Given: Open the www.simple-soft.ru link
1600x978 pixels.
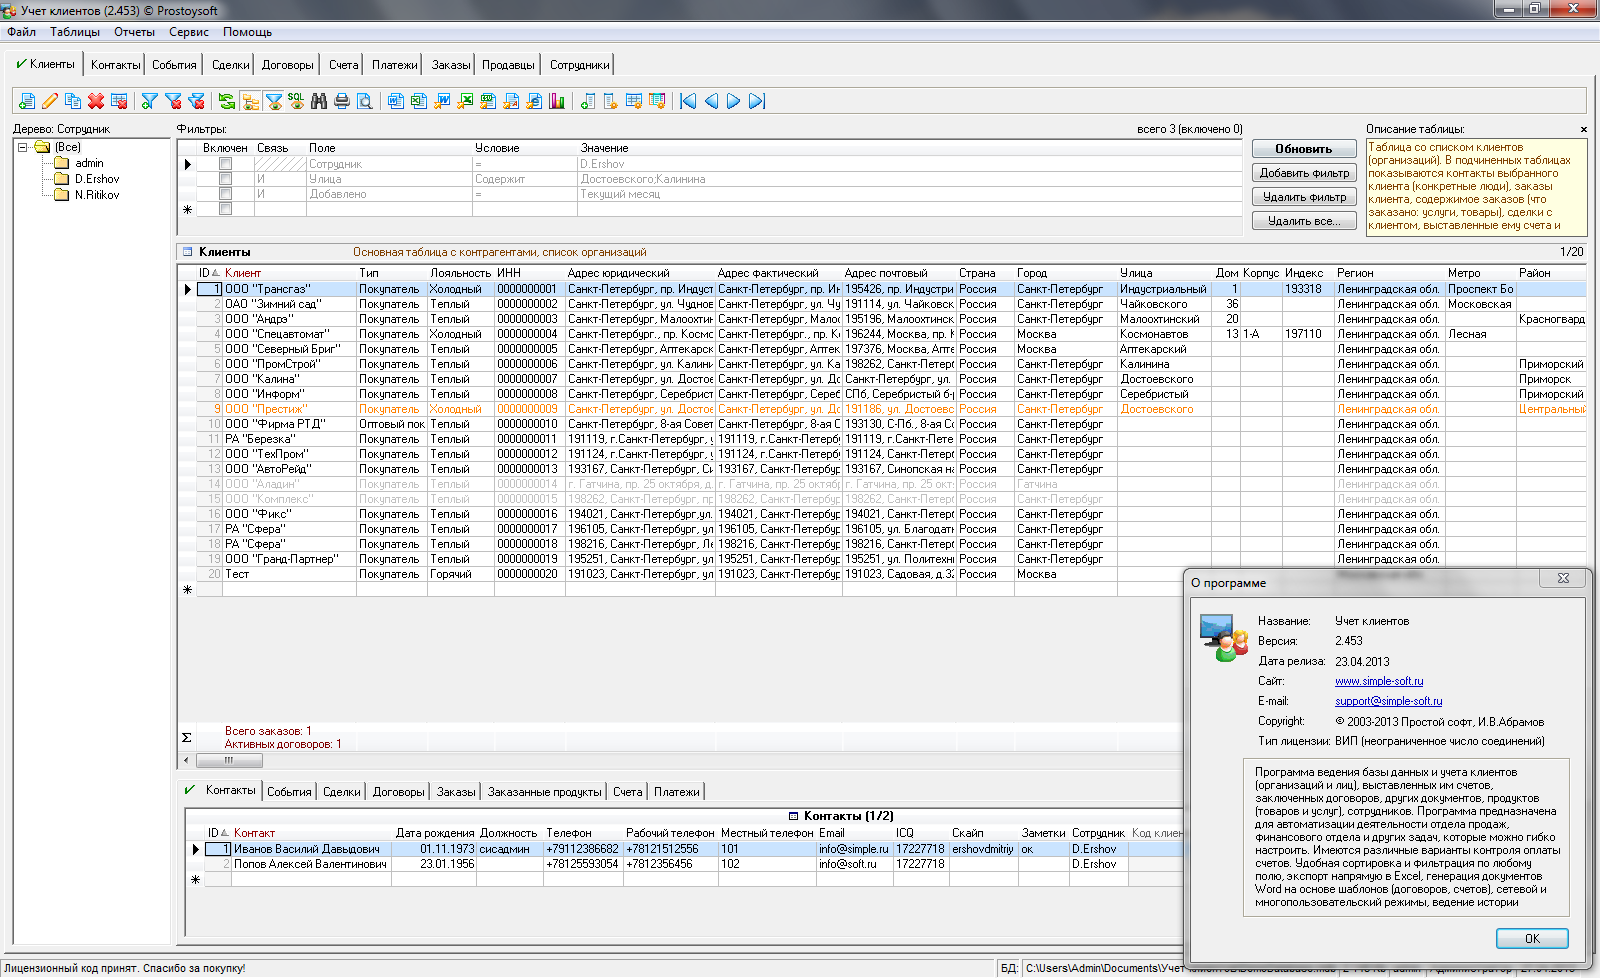Looking at the screenshot, I should (1378, 681).
